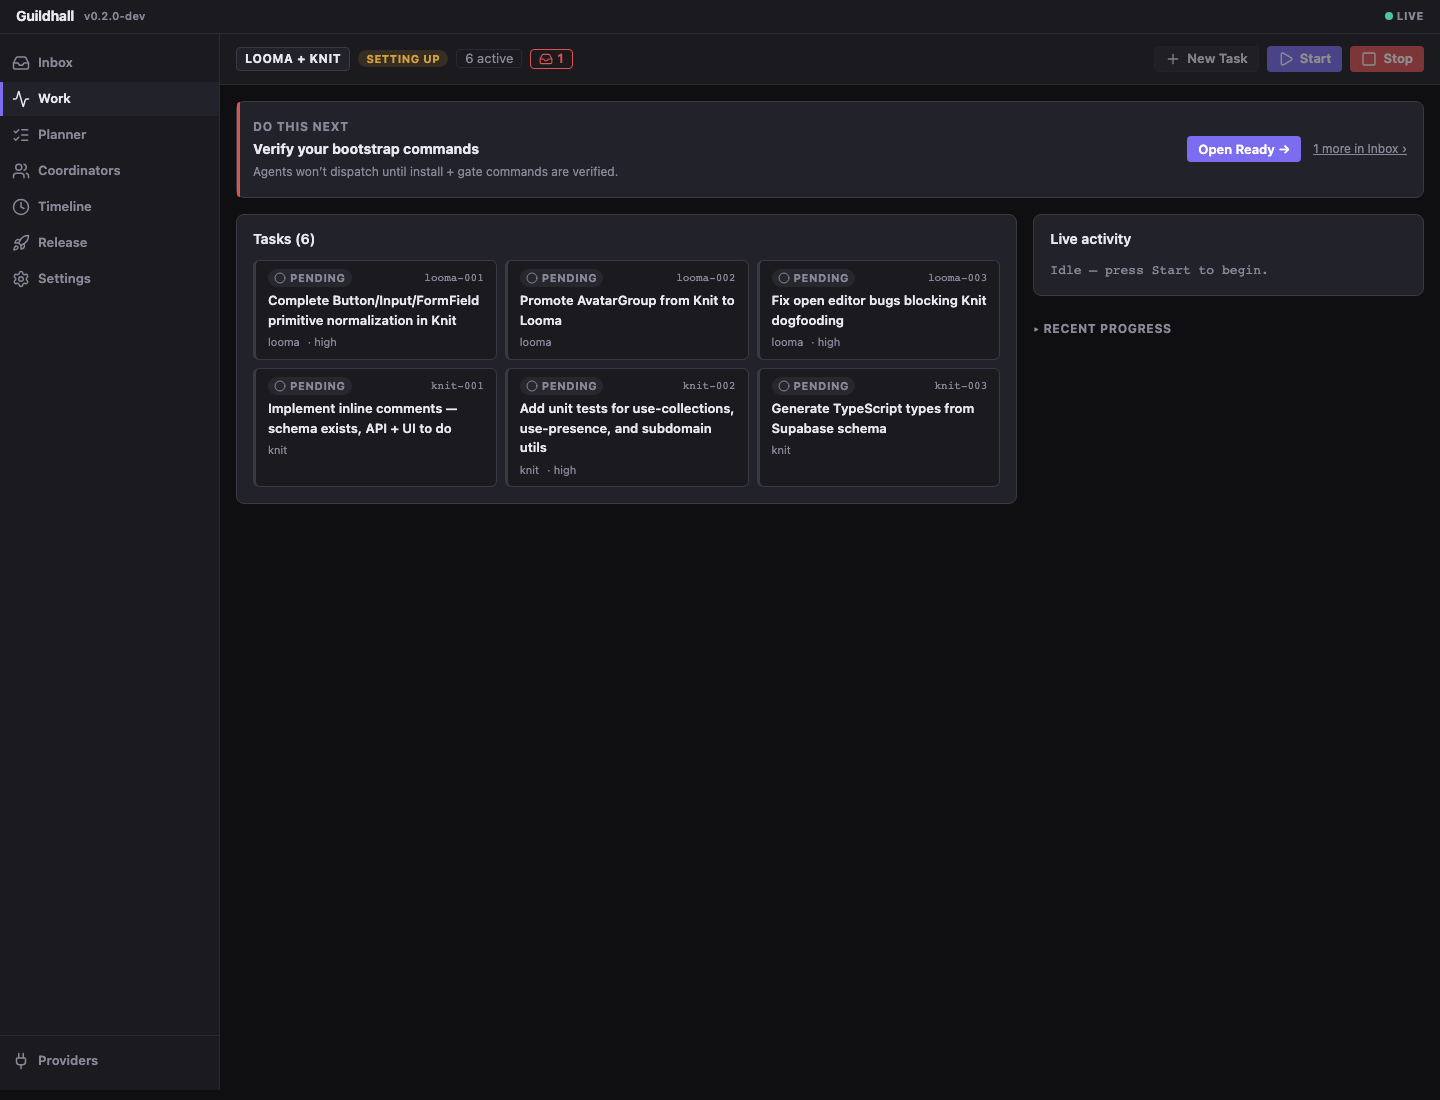Click pending circle icon on knit-002
The image size is (1440, 1100).
532,386
